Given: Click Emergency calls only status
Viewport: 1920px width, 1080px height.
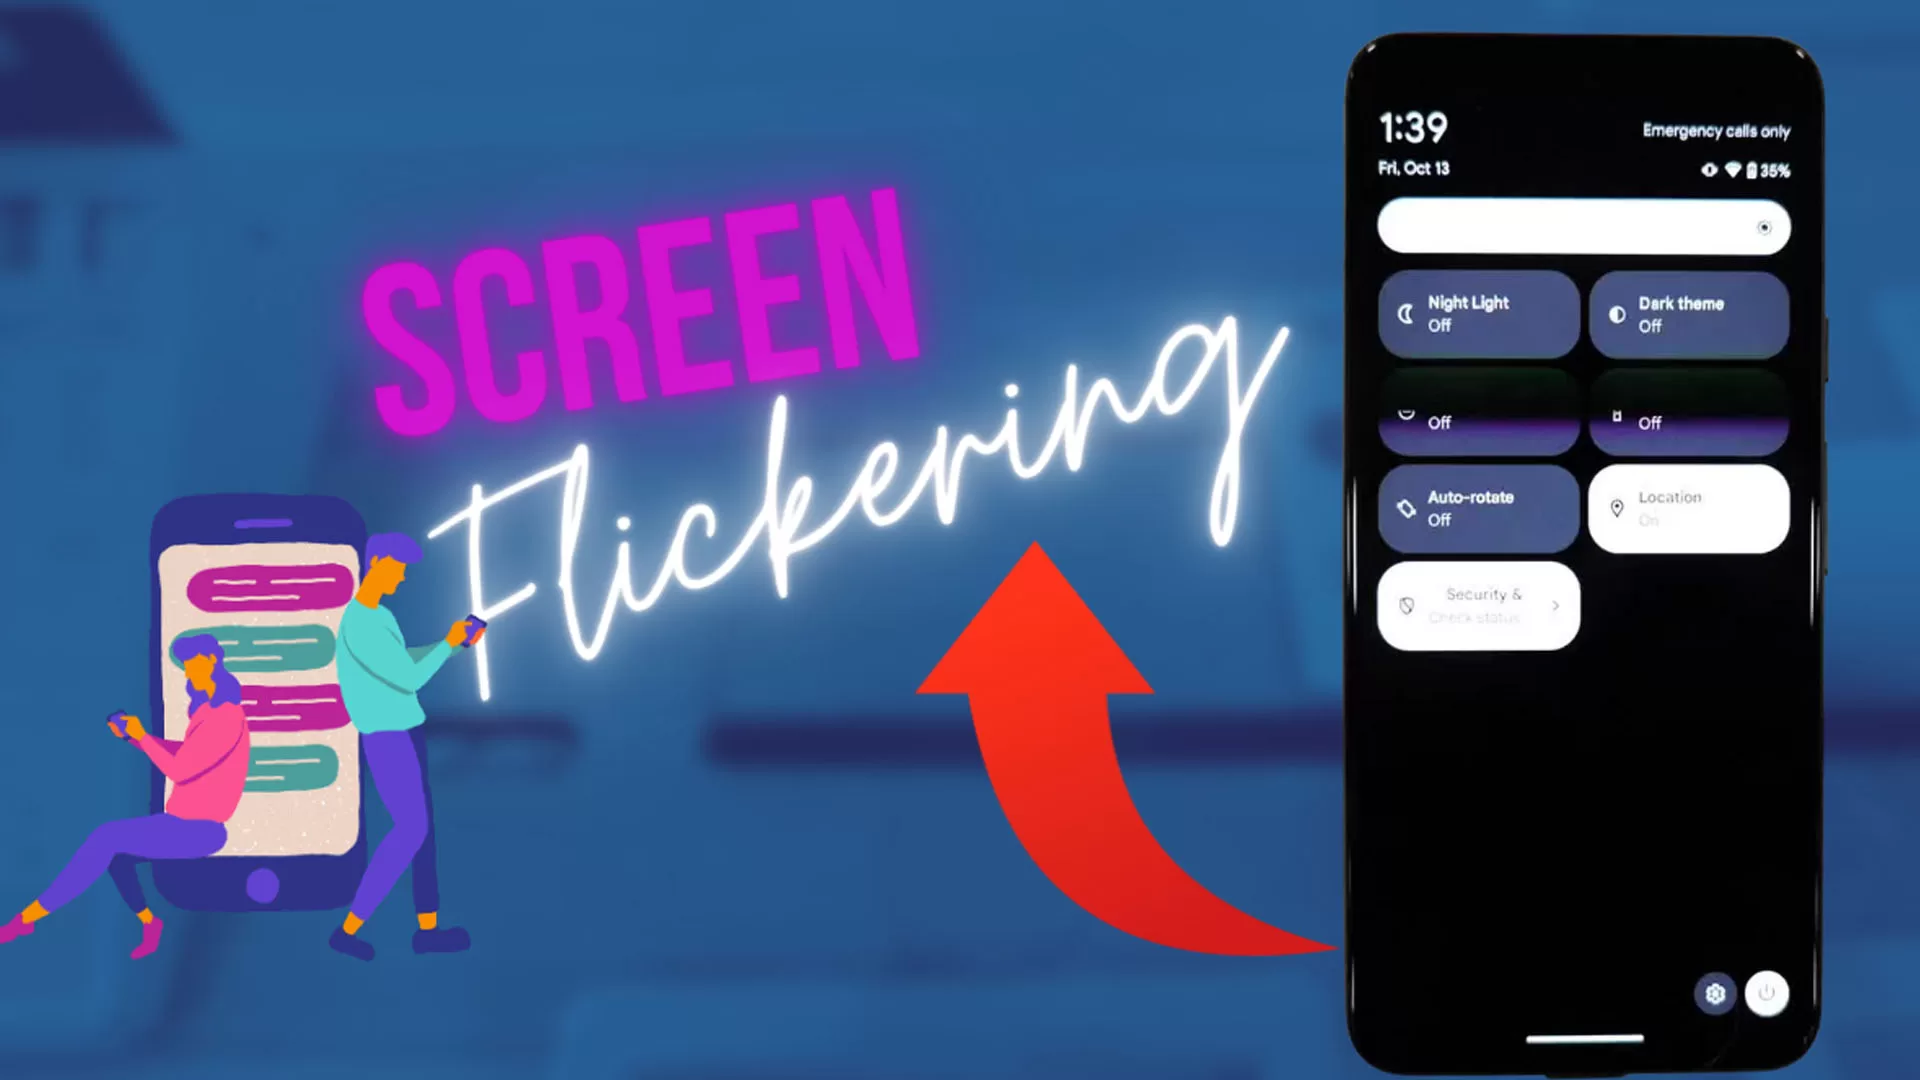Looking at the screenshot, I should coord(1709,131).
